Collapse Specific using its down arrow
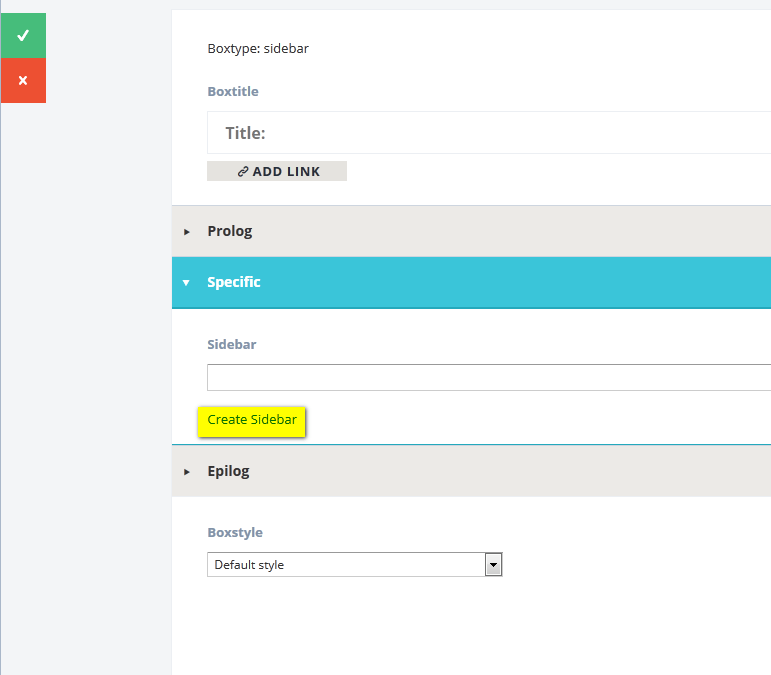 [187, 283]
